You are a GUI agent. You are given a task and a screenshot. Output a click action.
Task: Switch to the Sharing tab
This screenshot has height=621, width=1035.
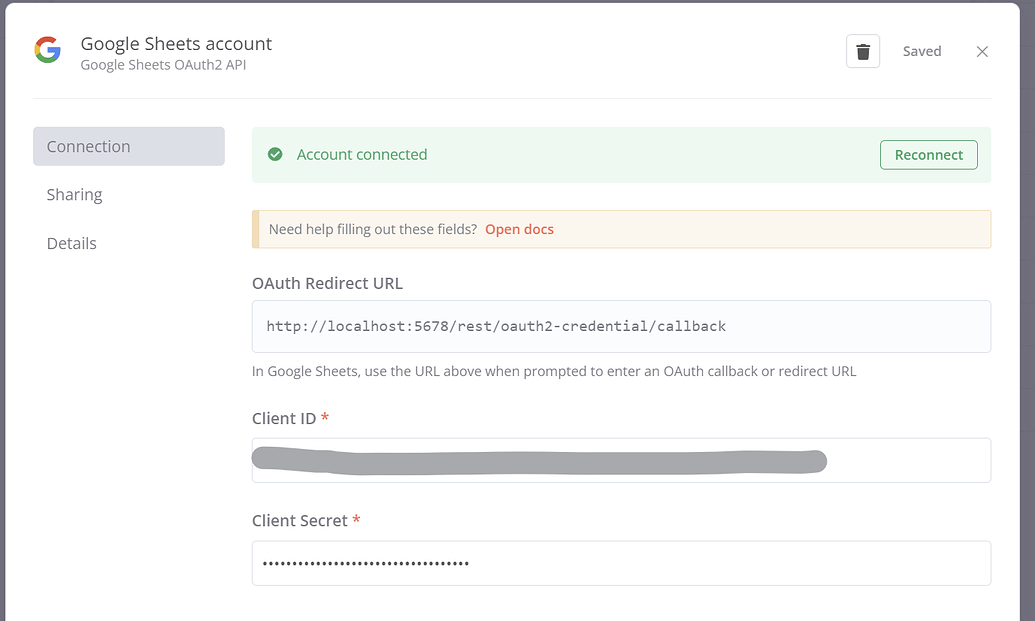(75, 195)
